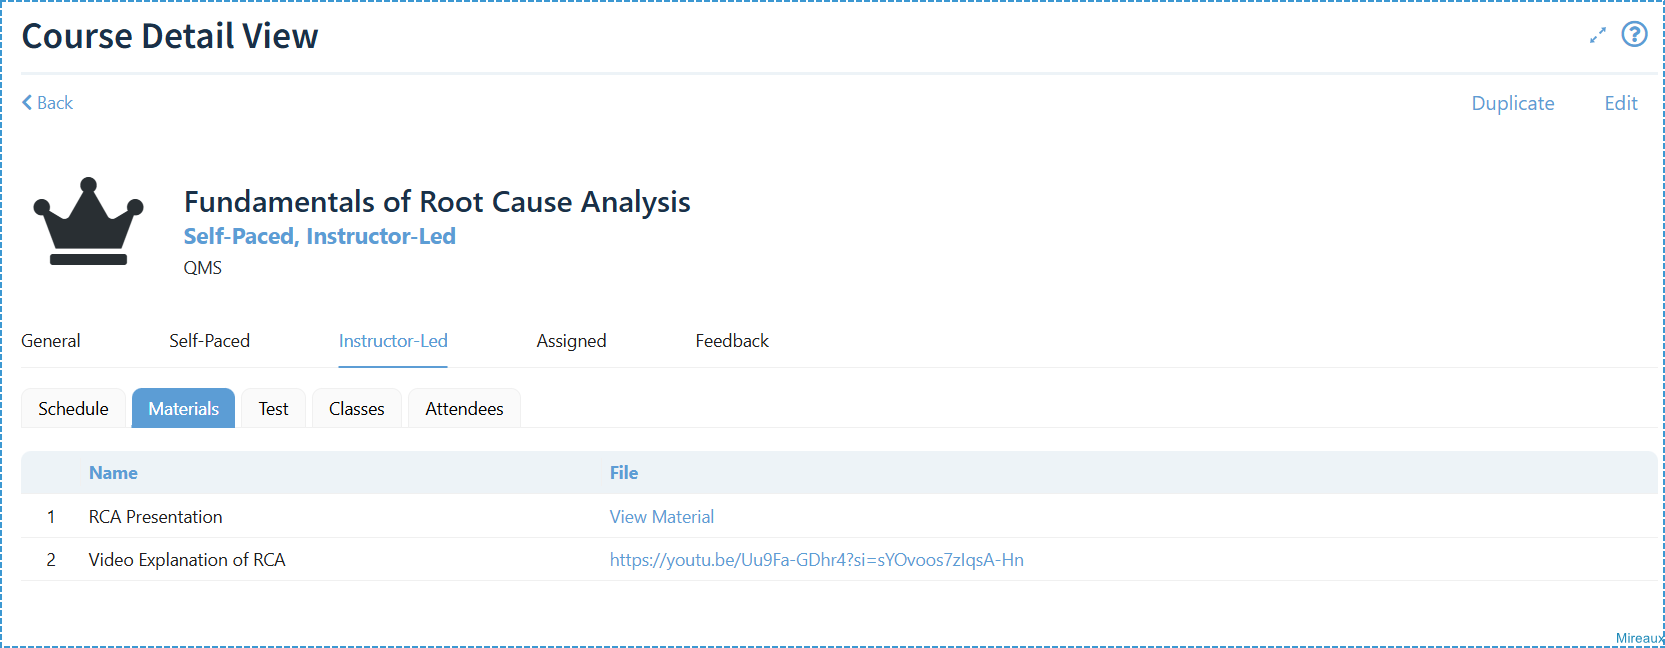Image resolution: width=1665 pixels, height=648 pixels.
Task: Select Video Explanation of RCA row name
Action: click(x=187, y=560)
